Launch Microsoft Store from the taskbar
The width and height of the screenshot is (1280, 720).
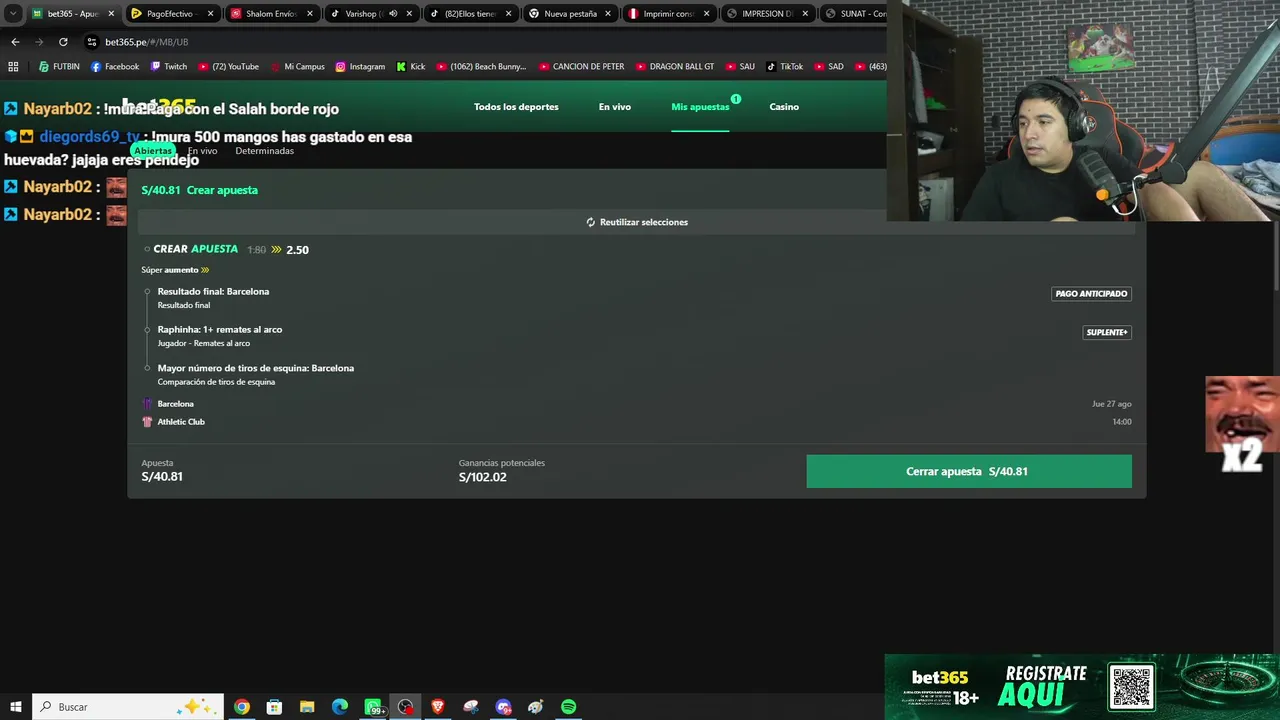click(x=274, y=707)
